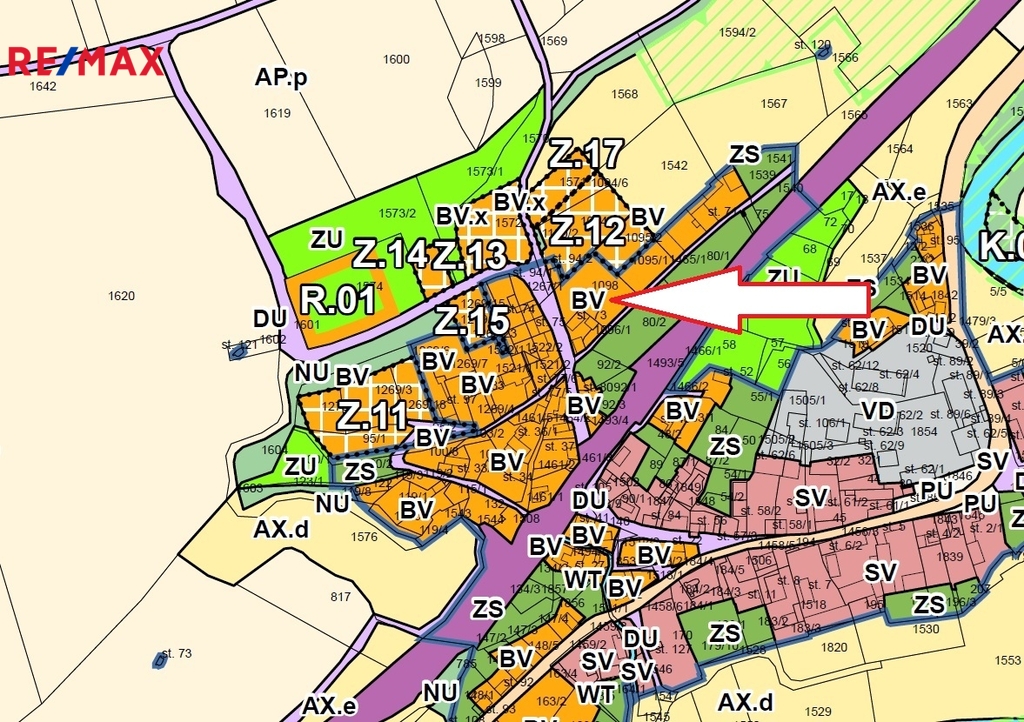The width and height of the screenshot is (1024, 722).
Task: Select parcel number 1600
Action: tap(396, 60)
